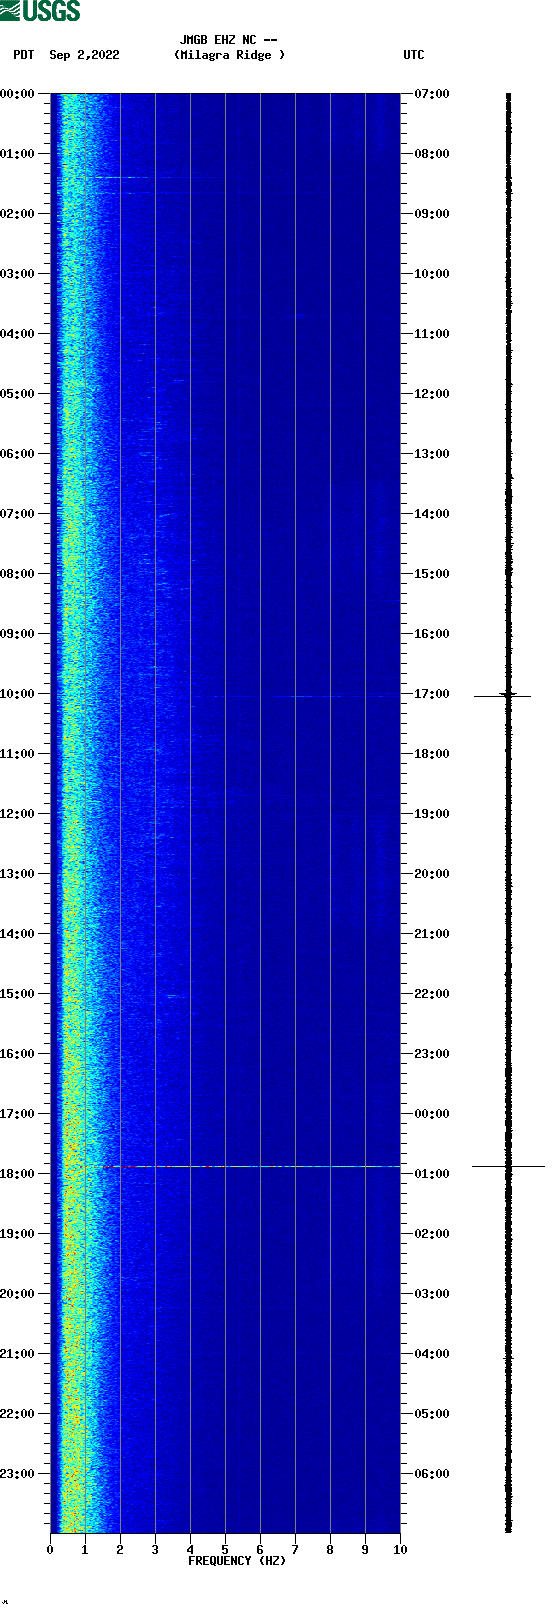
Task: Click the seismogram spike near 01:00 UTC
Action: [508, 1166]
